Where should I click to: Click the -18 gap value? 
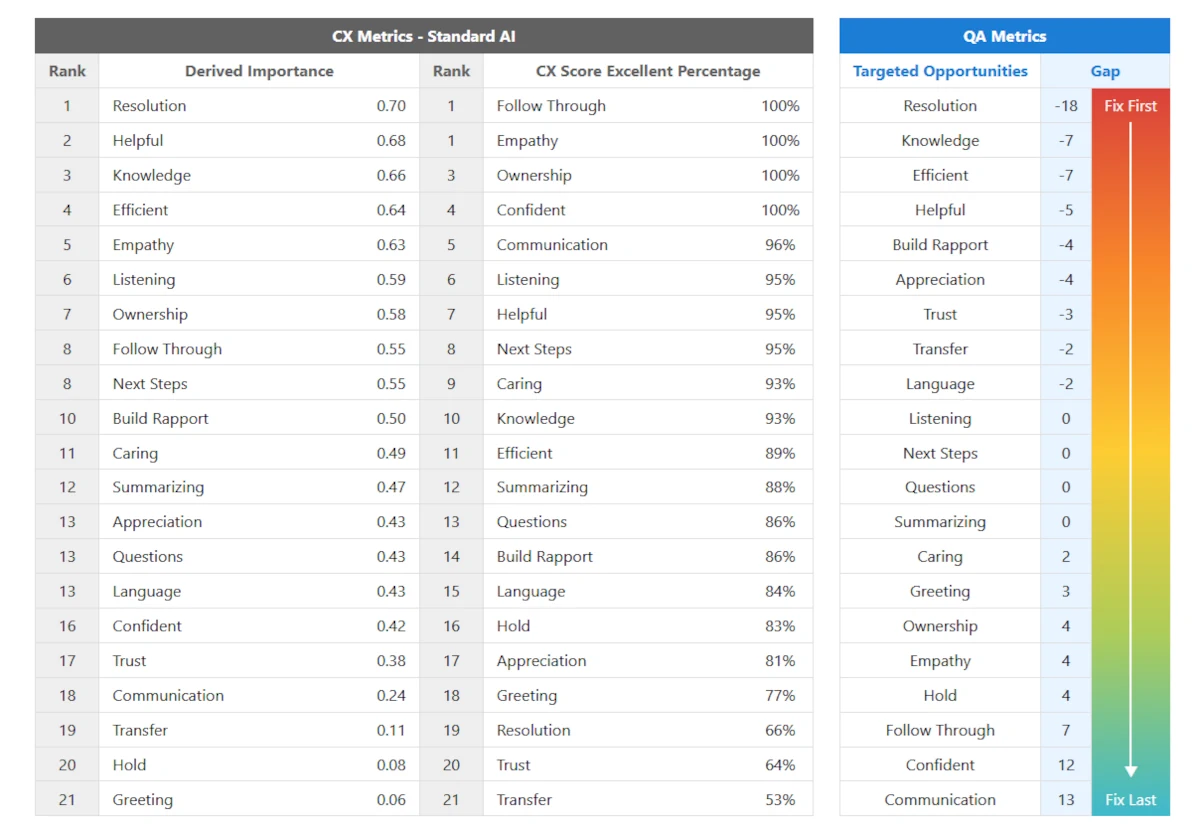[1066, 106]
